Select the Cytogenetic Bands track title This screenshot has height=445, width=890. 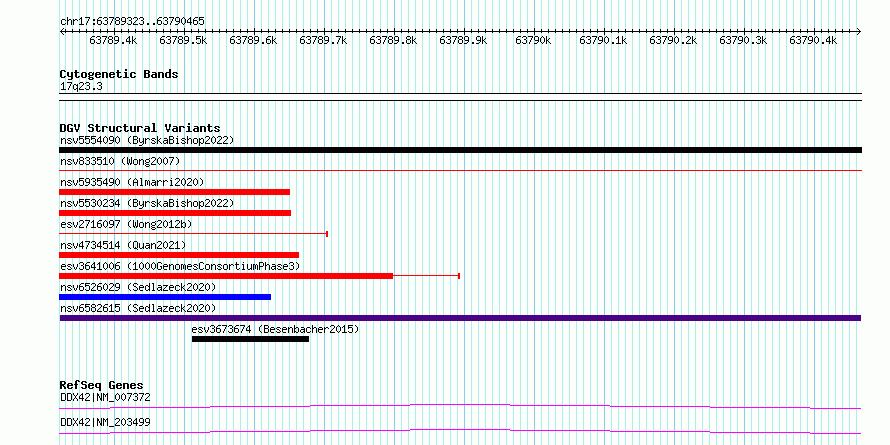(119, 74)
